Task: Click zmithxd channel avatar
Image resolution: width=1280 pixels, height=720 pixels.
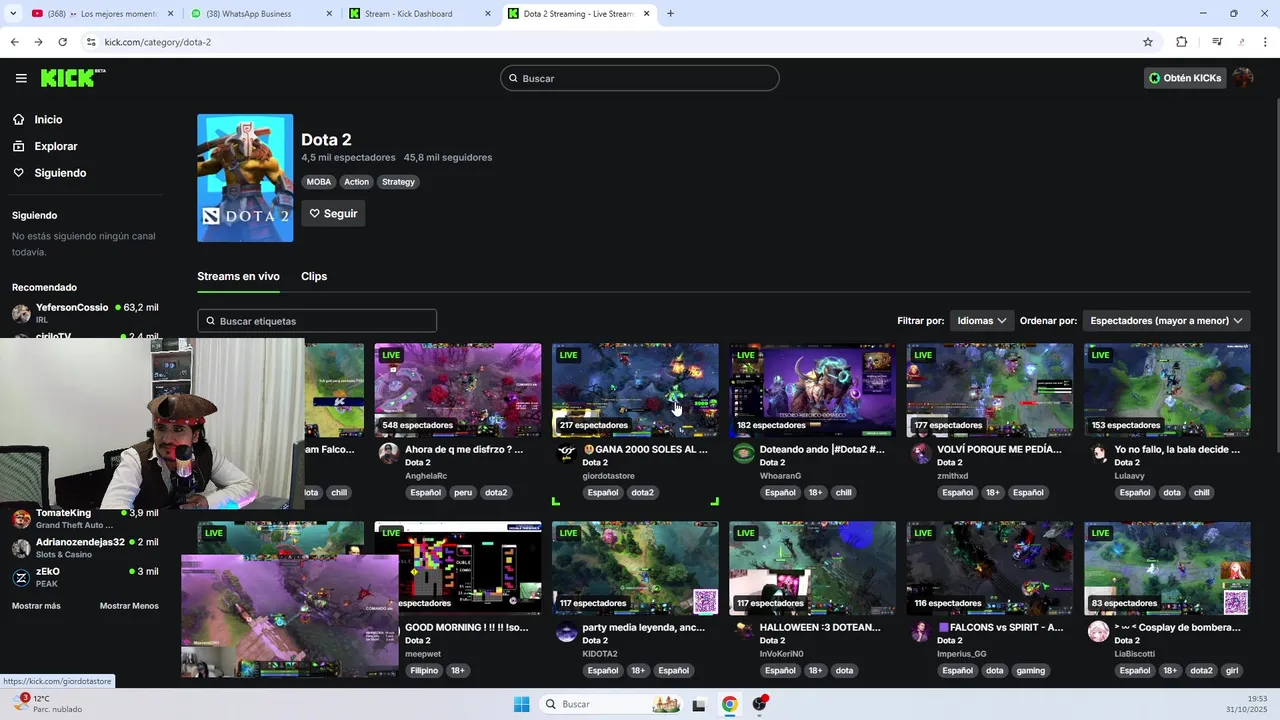Action: point(921,453)
